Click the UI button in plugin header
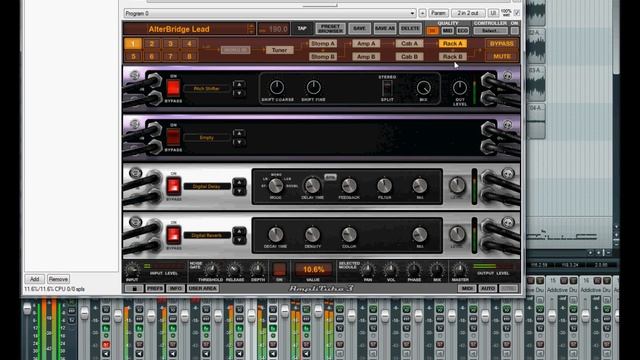 493,13
